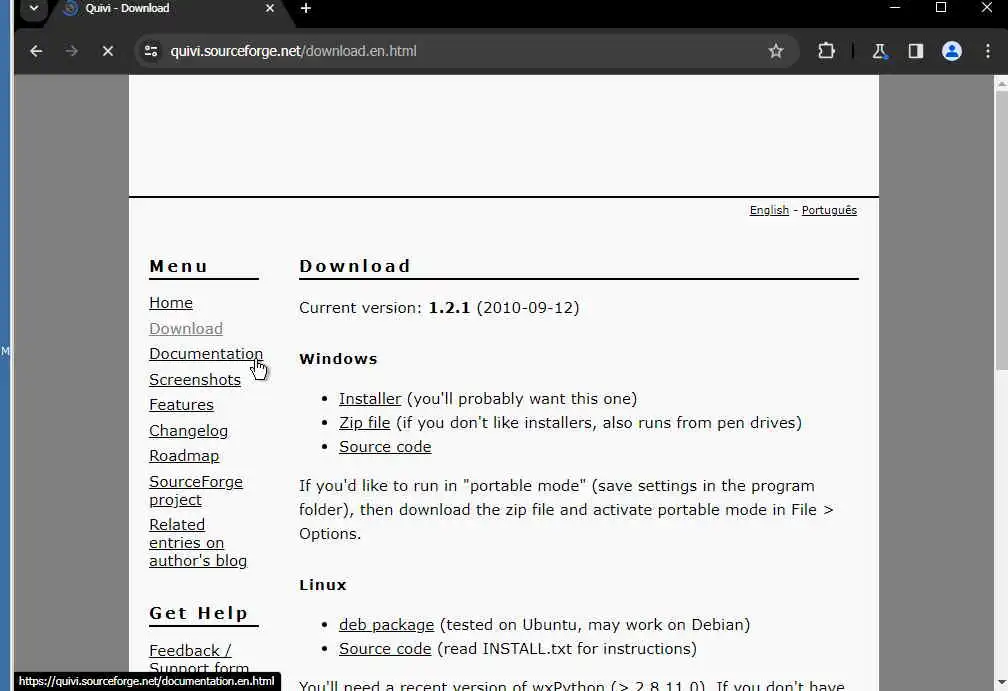This screenshot has width=1008, height=691.
Task: Open Chrome Labs flask icon
Action: click(x=879, y=51)
